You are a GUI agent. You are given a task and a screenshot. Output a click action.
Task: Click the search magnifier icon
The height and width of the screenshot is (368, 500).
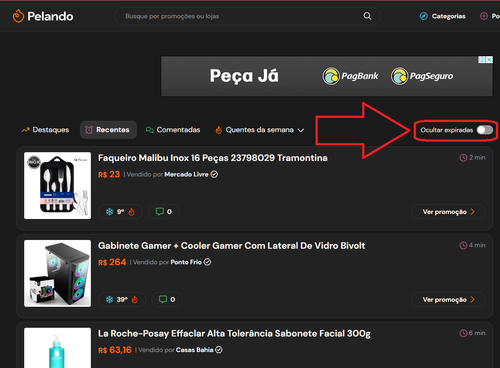click(367, 16)
